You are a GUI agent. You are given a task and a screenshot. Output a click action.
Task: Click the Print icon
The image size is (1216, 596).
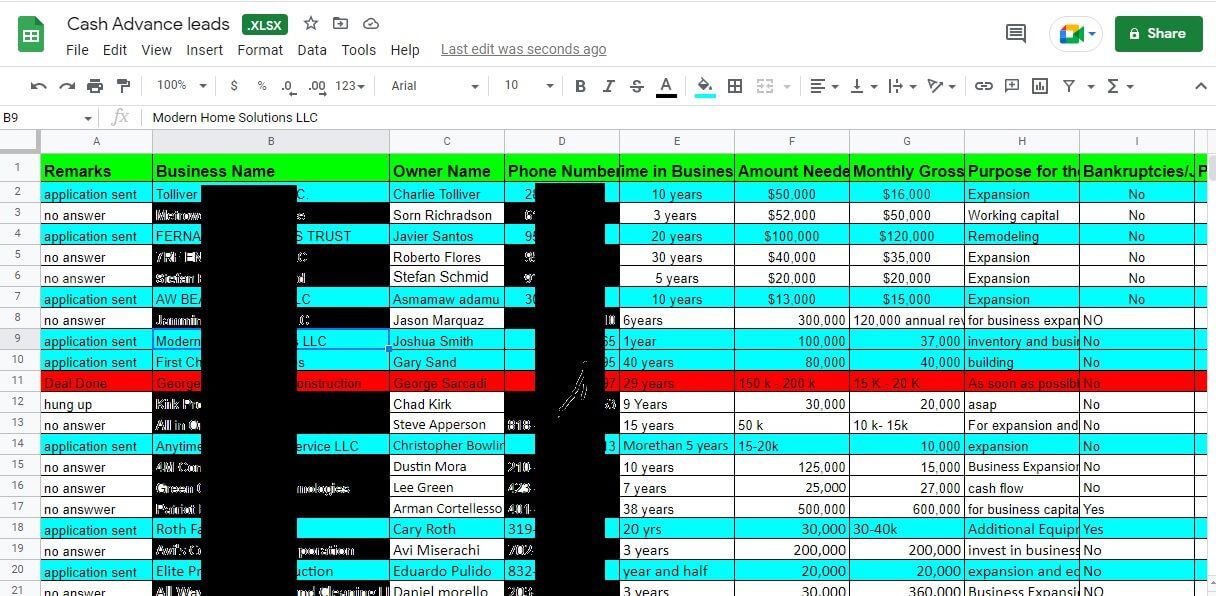tap(95, 86)
